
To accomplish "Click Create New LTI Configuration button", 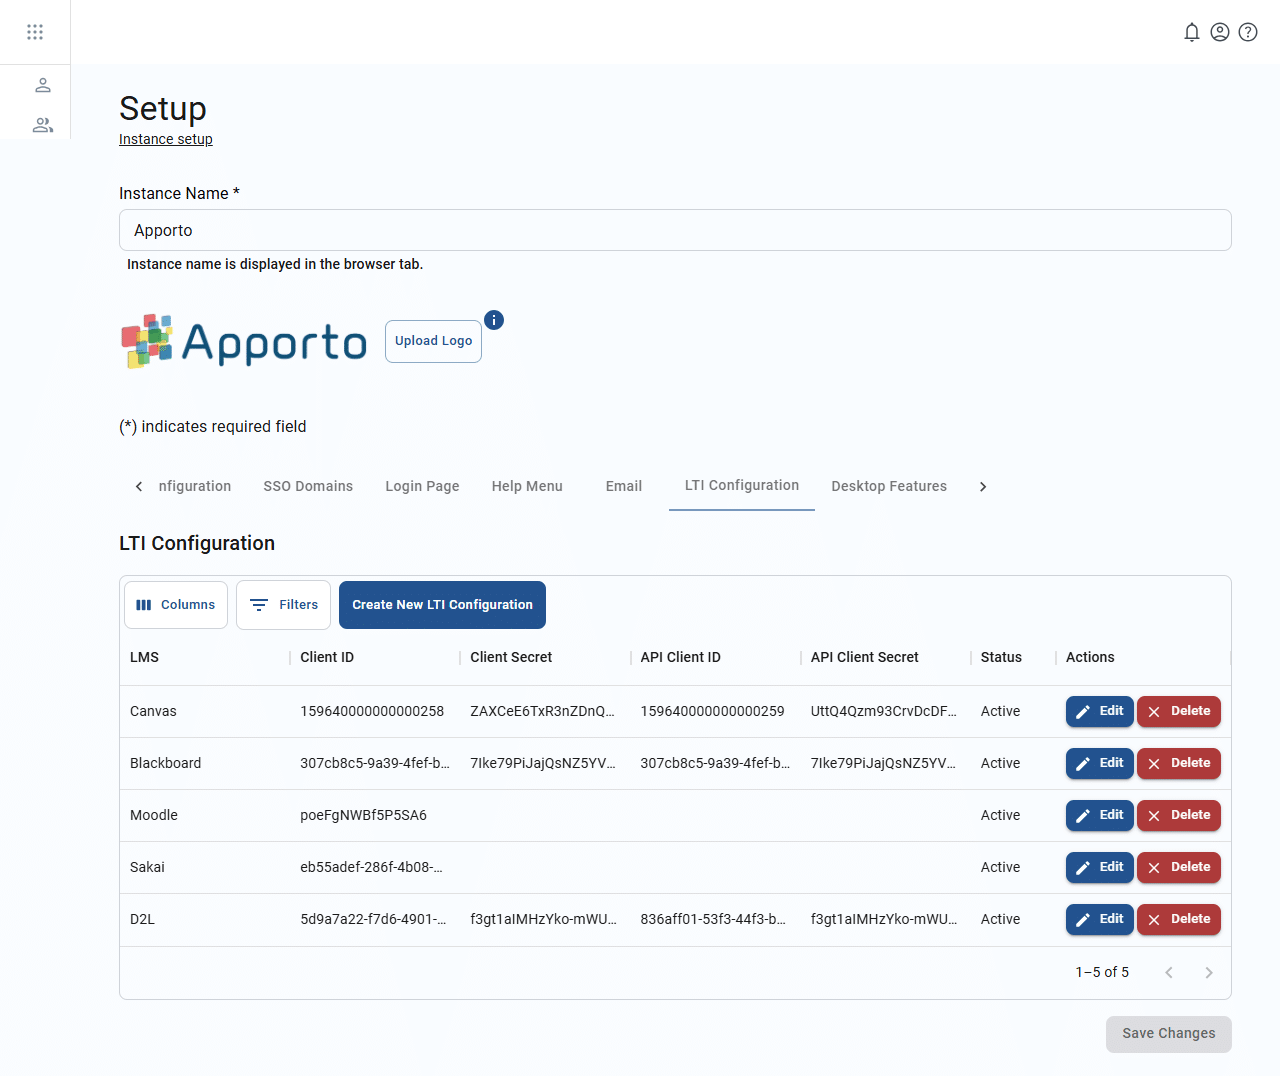I will tap(442, 605).
